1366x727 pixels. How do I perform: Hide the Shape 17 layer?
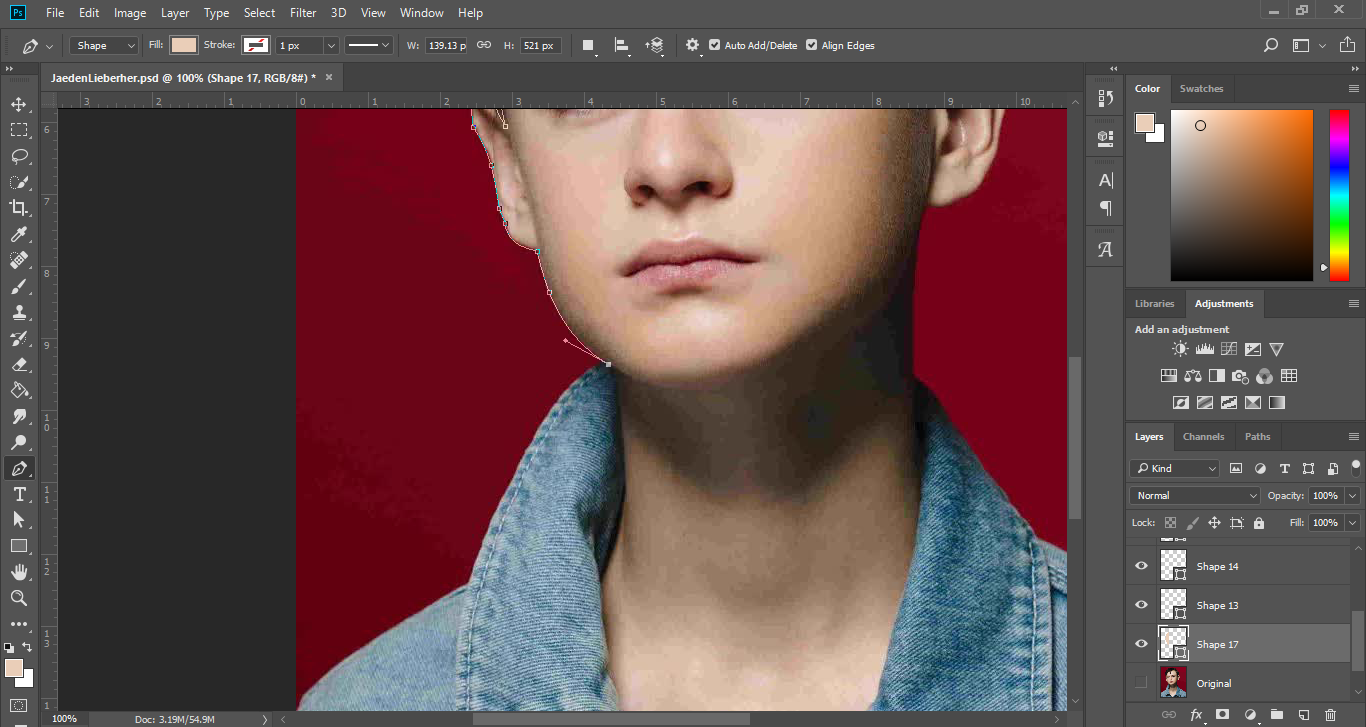(1141, 644)
